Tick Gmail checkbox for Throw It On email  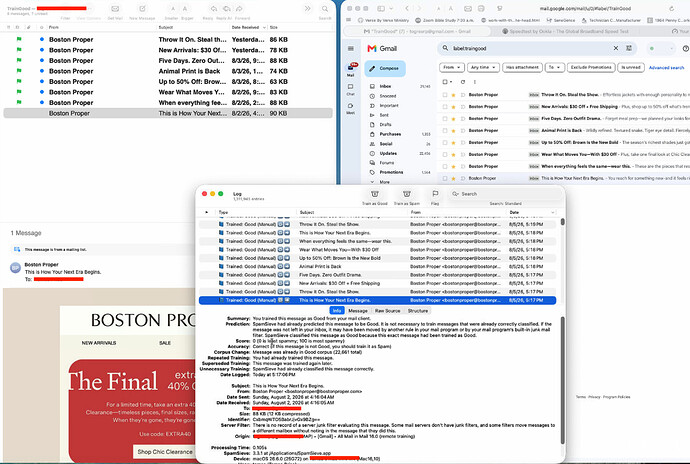coord(445,95)
